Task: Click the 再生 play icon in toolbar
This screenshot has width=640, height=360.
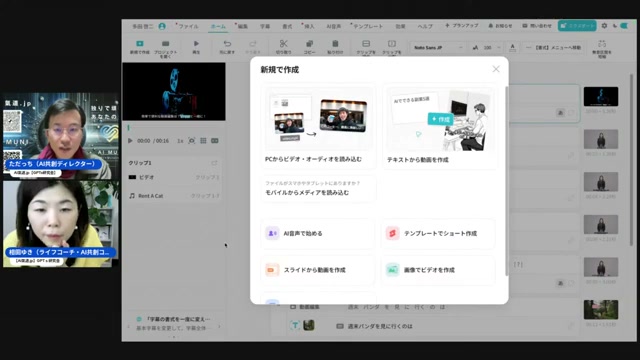Action: point(196,44)
